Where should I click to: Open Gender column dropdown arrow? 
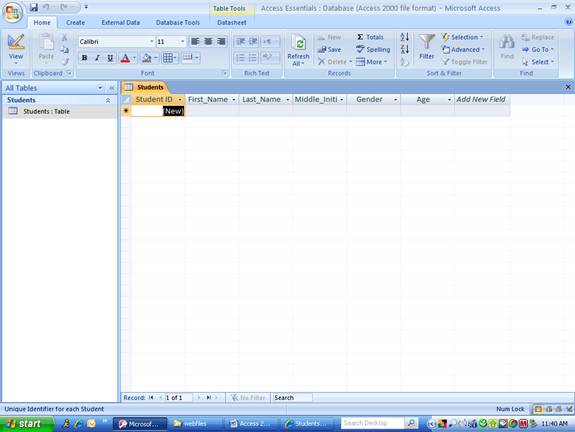[x=395, y=99]
